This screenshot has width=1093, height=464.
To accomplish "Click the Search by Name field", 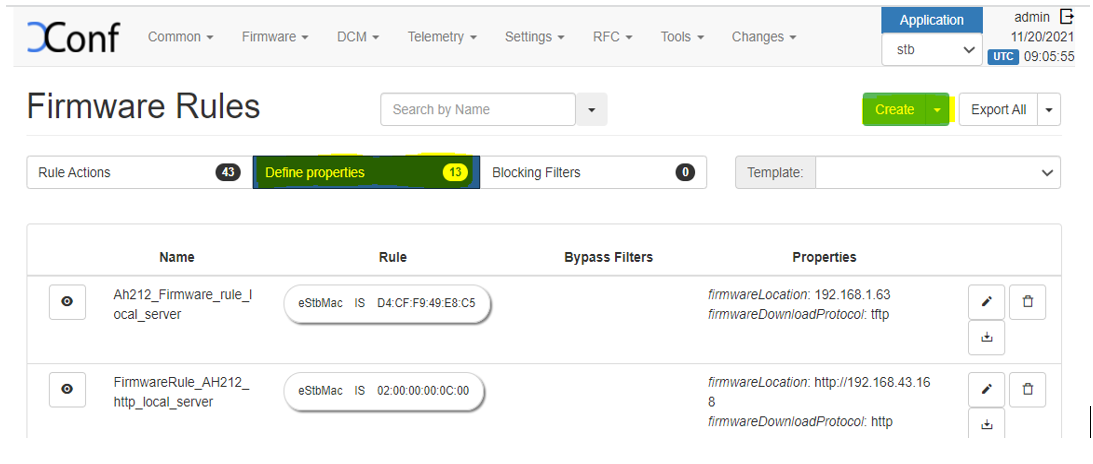I will 478,110.
